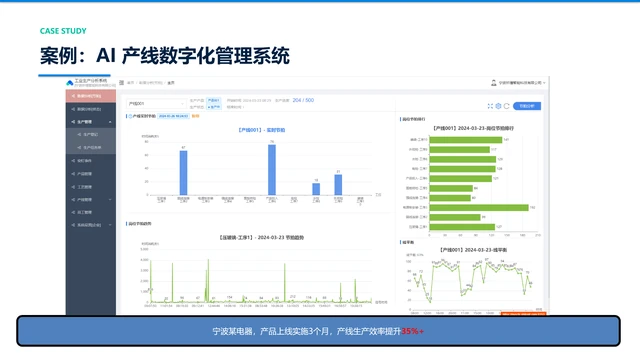Viewport: 640px width, 360px height.
Task: Expand the last sidebar group's chevron
Action: 110,225
